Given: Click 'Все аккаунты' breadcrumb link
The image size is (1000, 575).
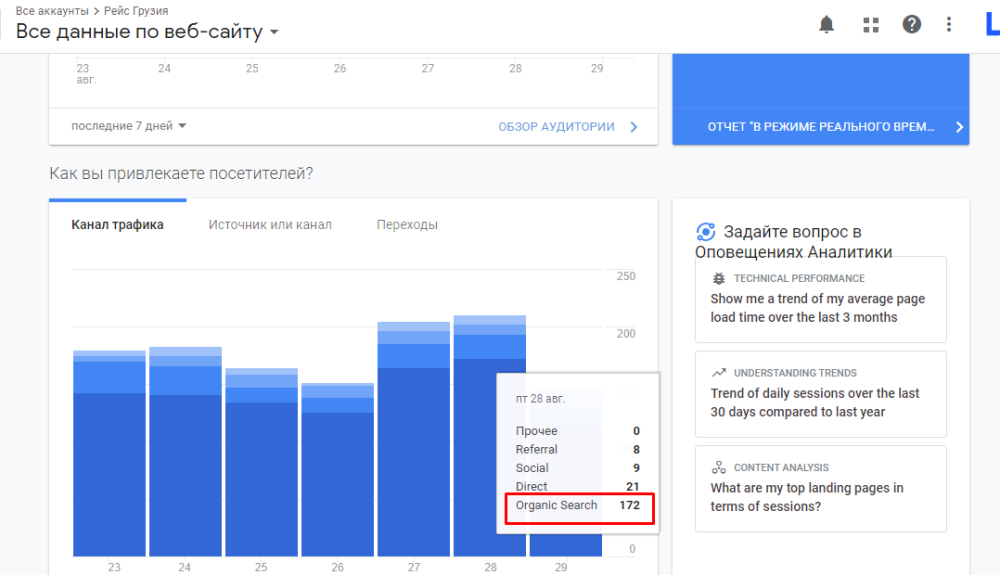Looking at the screenshot, I should click(52, 11).
